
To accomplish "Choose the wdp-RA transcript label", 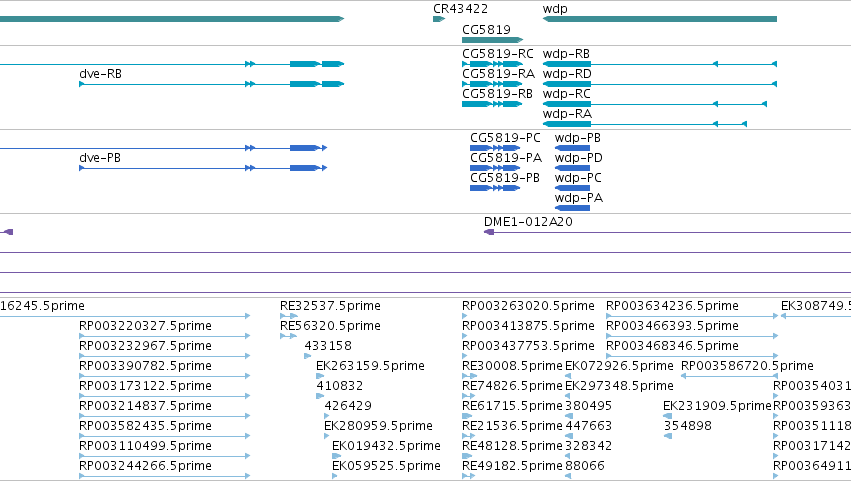I will tap(567, 114).
